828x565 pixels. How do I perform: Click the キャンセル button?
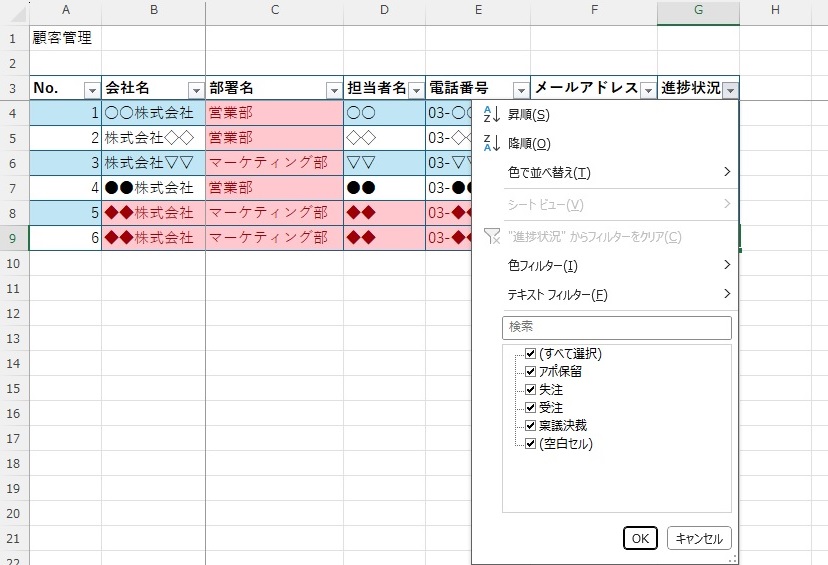[699, 538]
